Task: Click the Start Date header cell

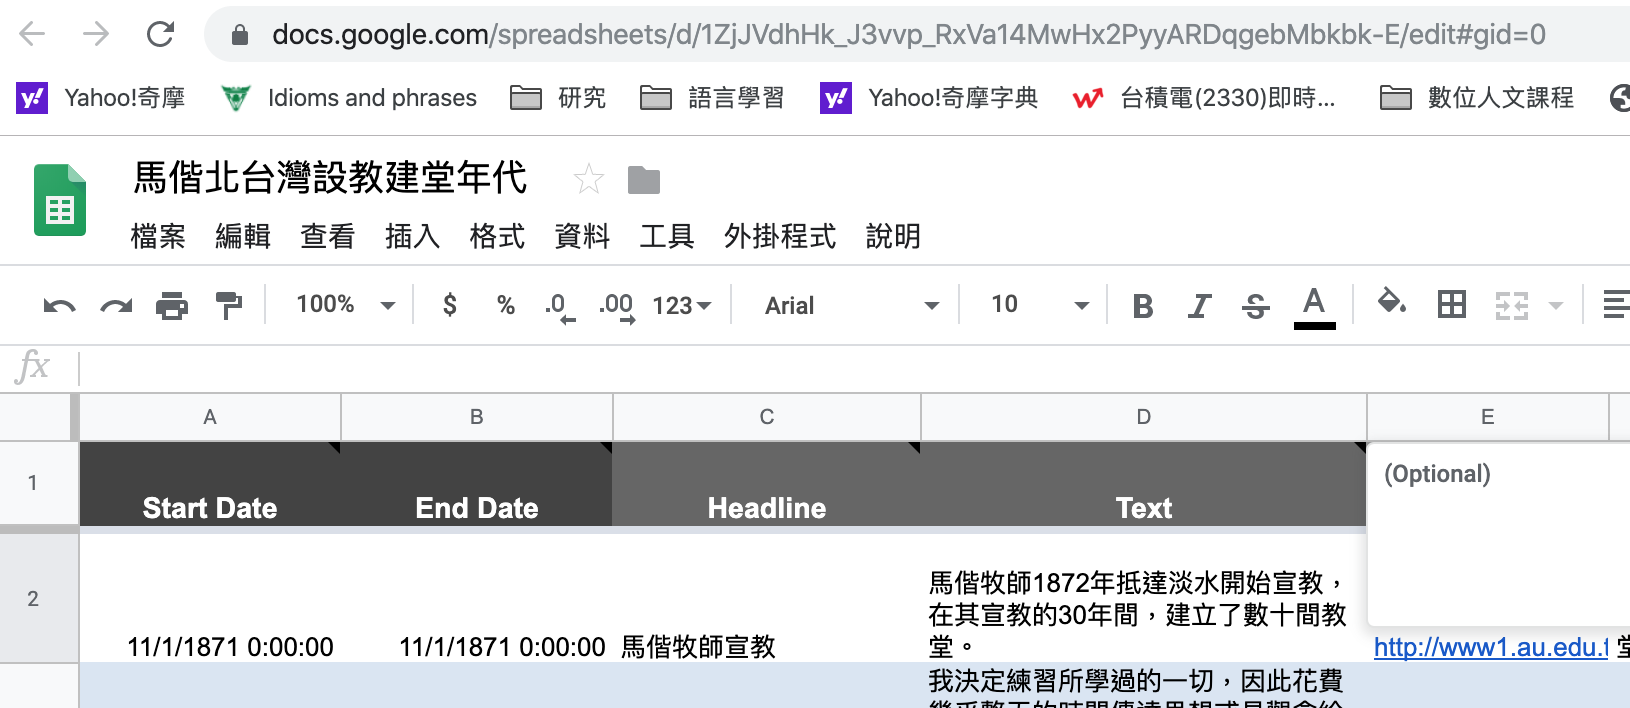Action: (x=210, y=484)
